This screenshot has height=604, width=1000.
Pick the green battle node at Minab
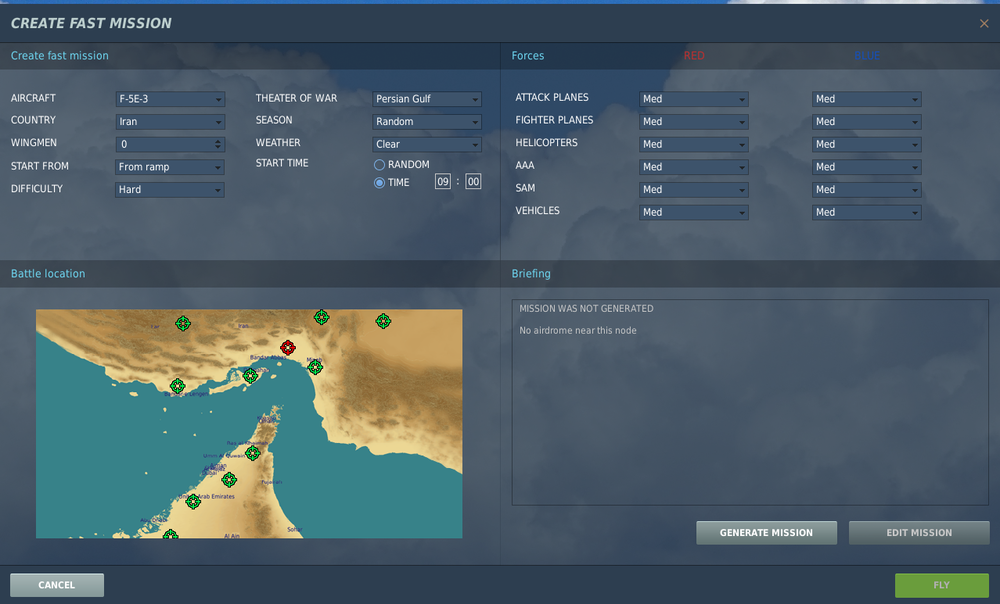[315, 367]
